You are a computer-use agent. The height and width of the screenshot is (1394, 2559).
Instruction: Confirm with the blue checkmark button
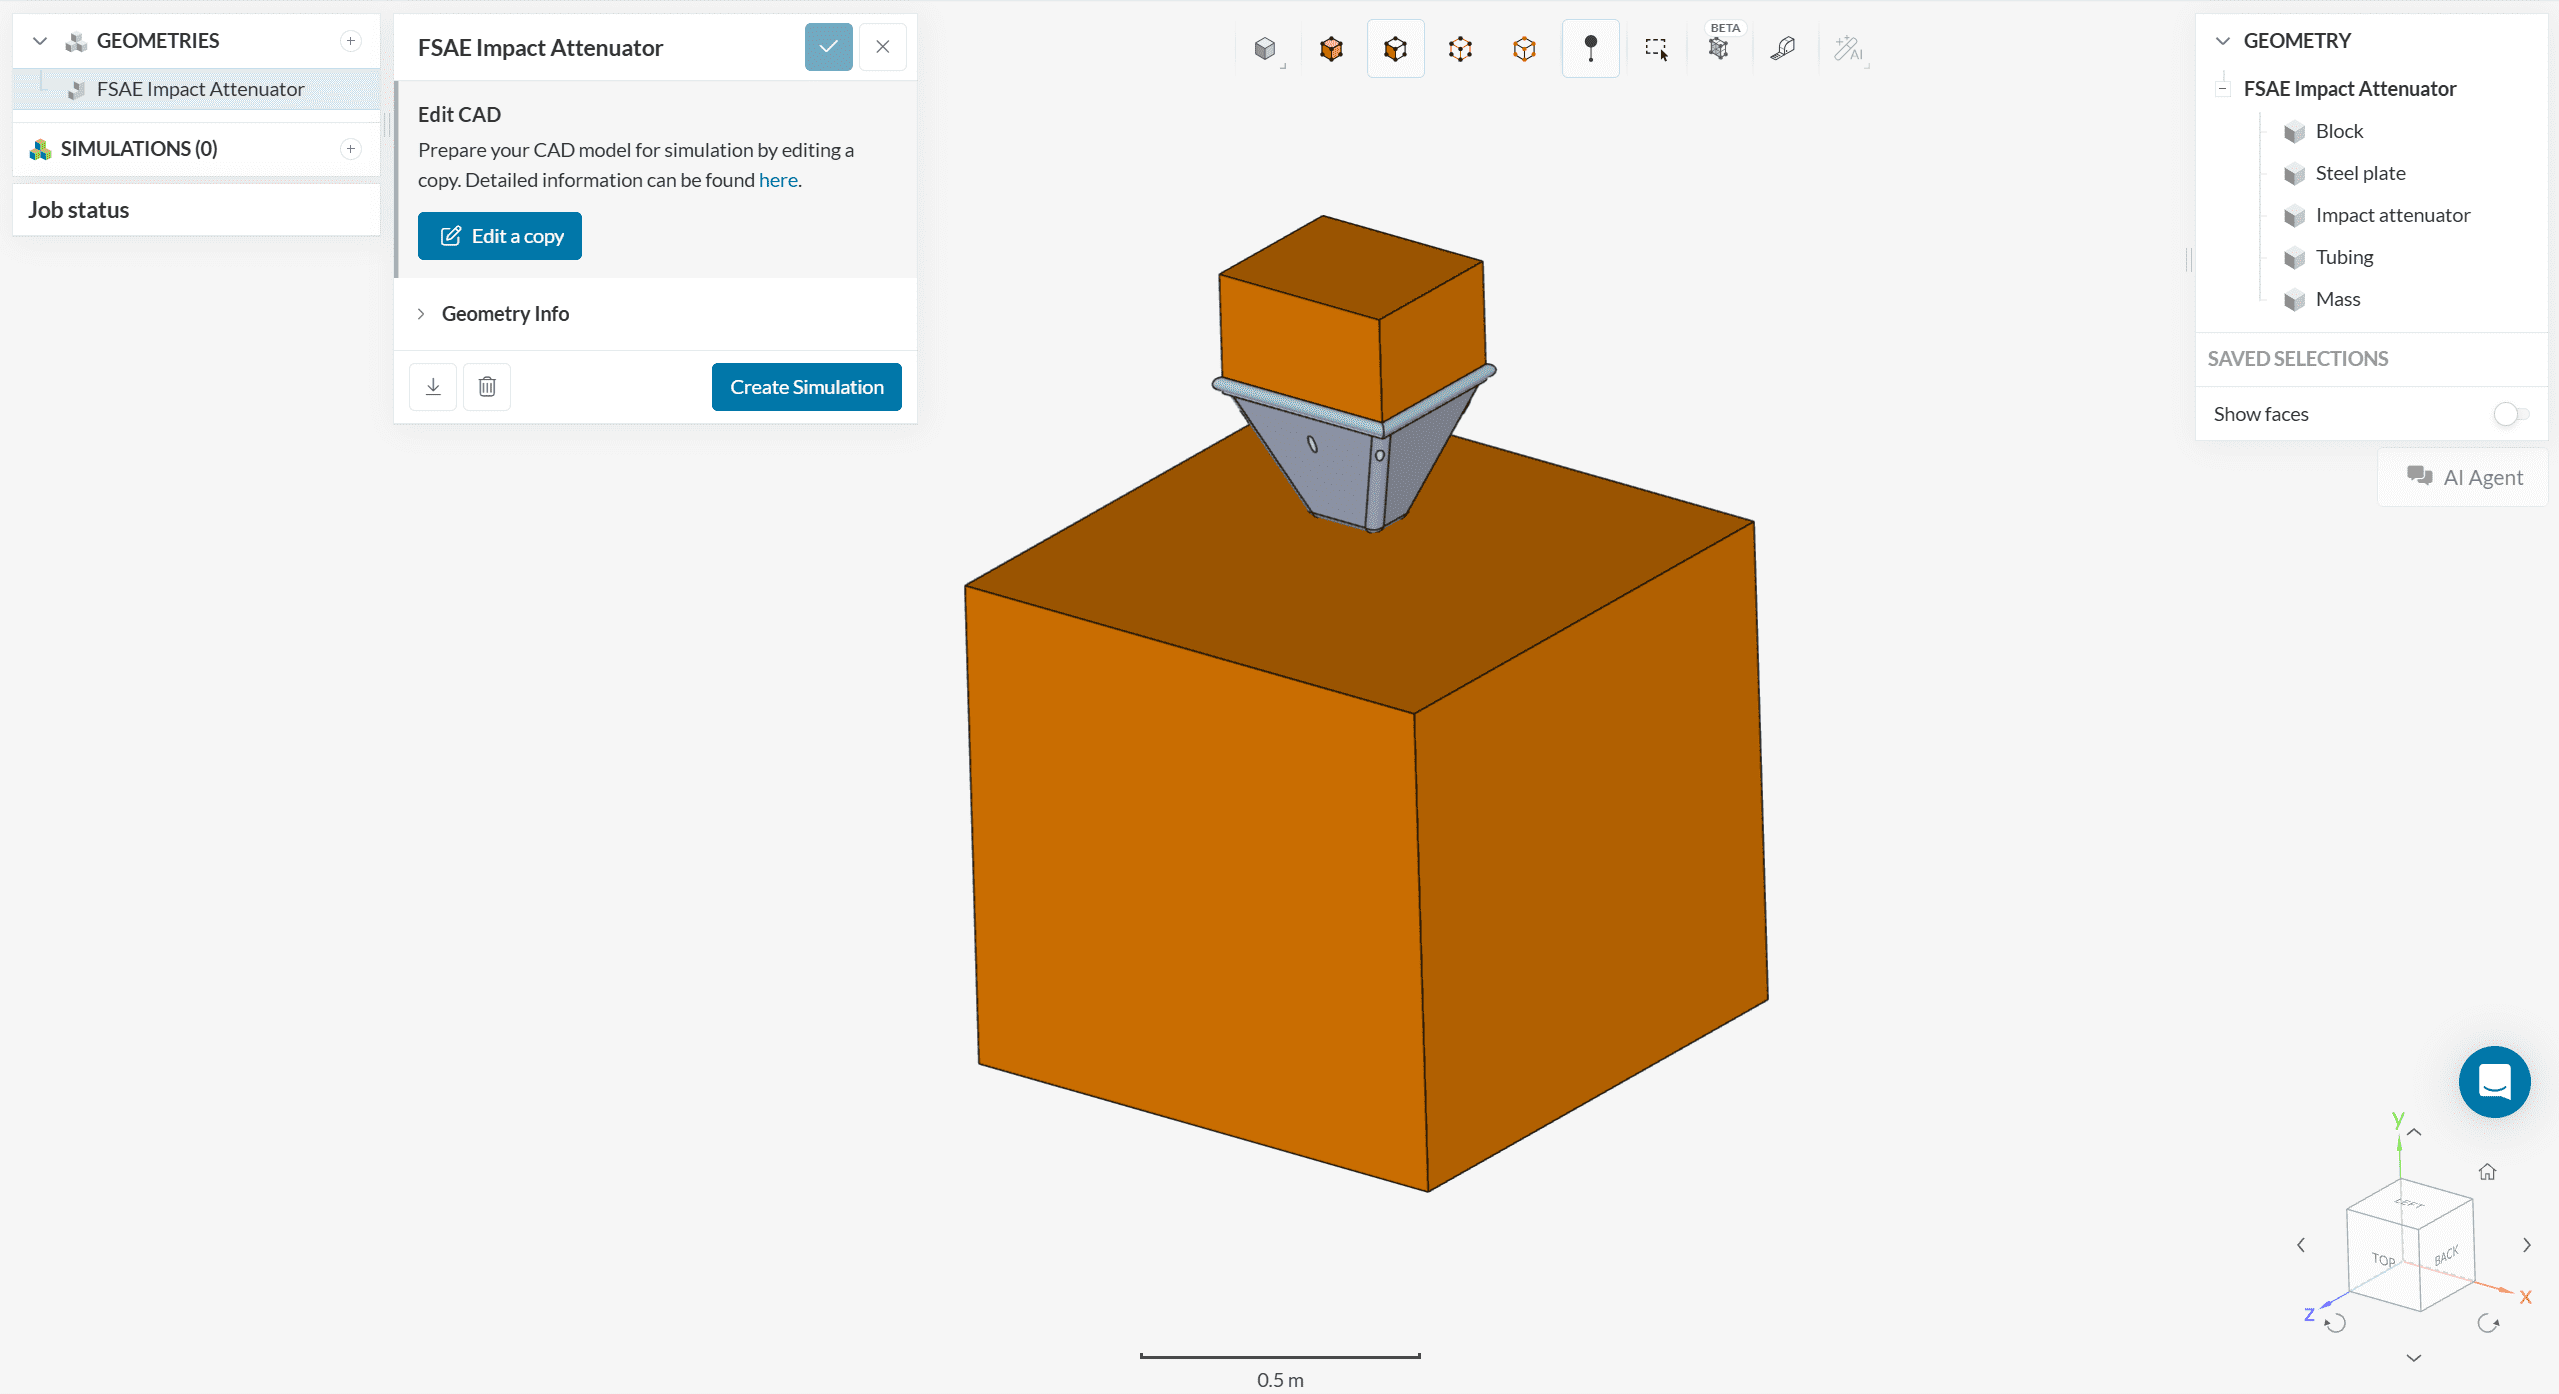(x=828, y=47)
